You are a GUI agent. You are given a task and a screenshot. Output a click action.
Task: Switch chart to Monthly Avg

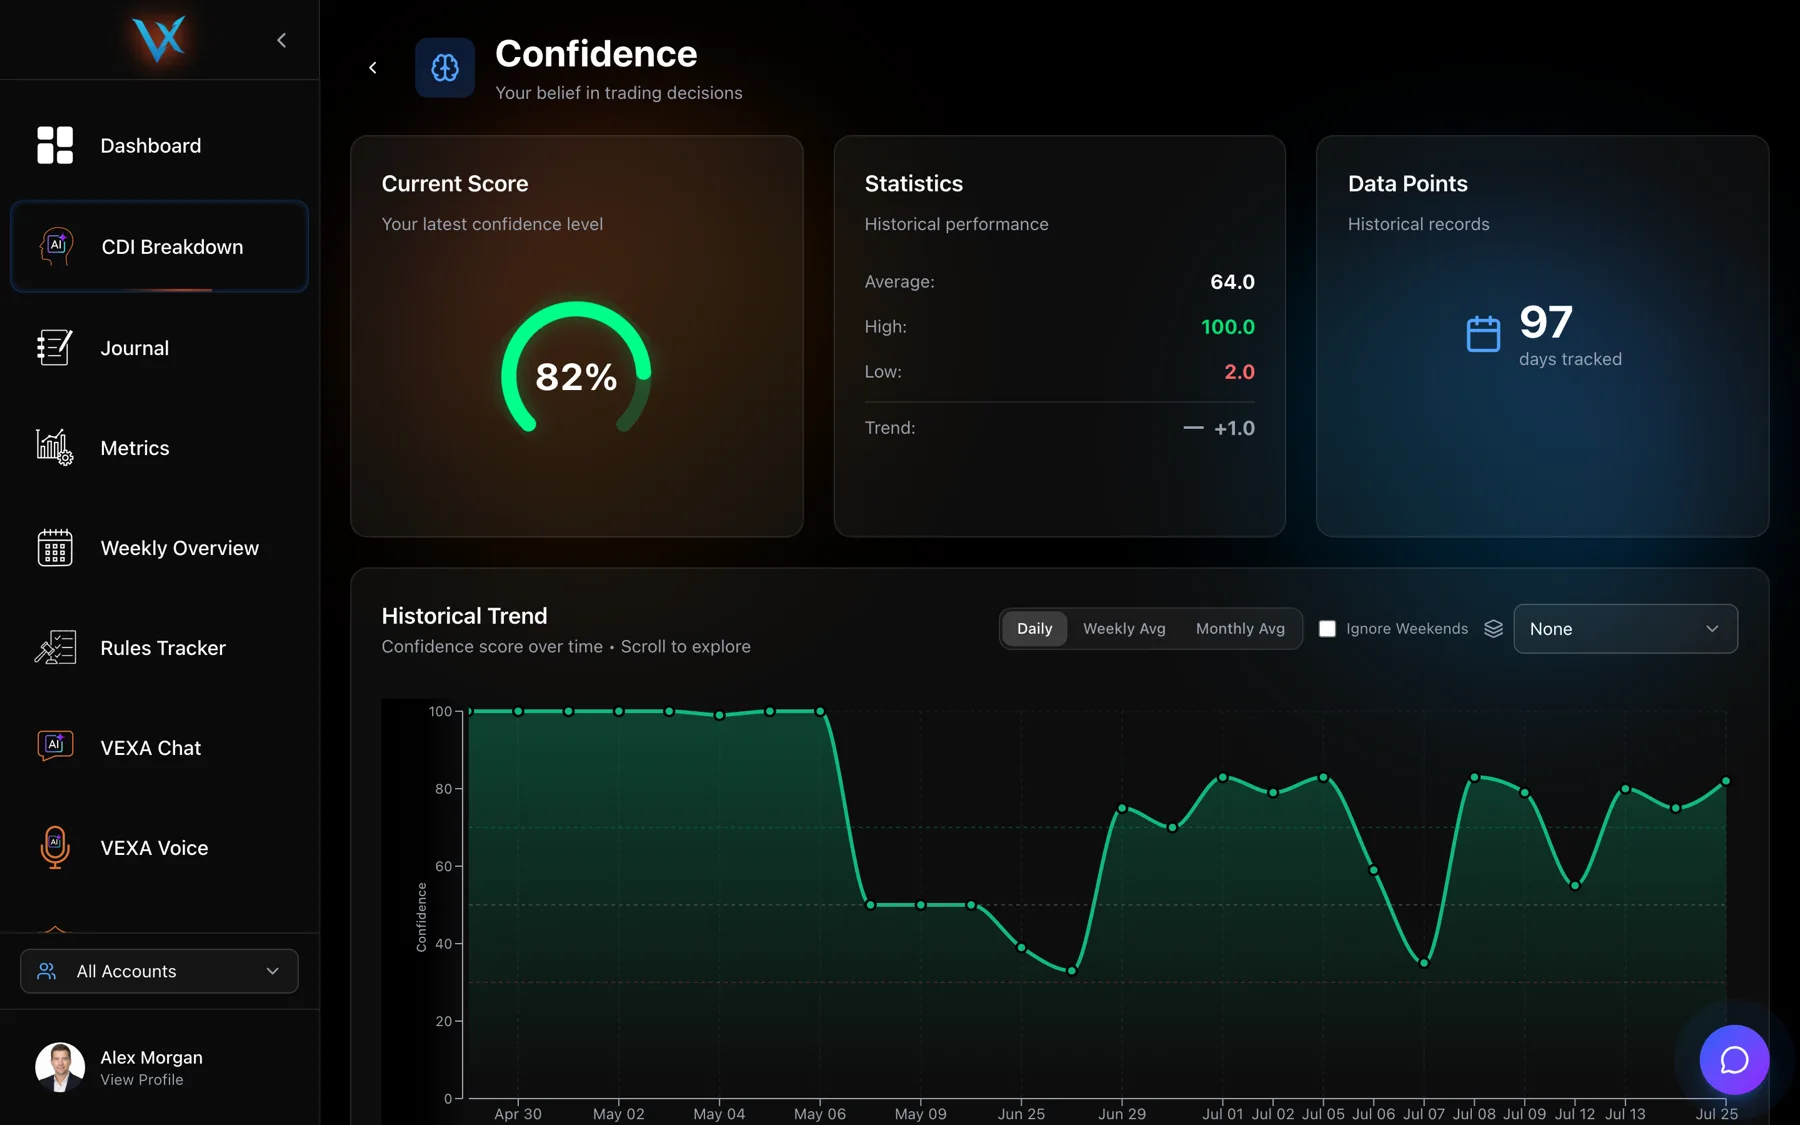[1240, 629]
